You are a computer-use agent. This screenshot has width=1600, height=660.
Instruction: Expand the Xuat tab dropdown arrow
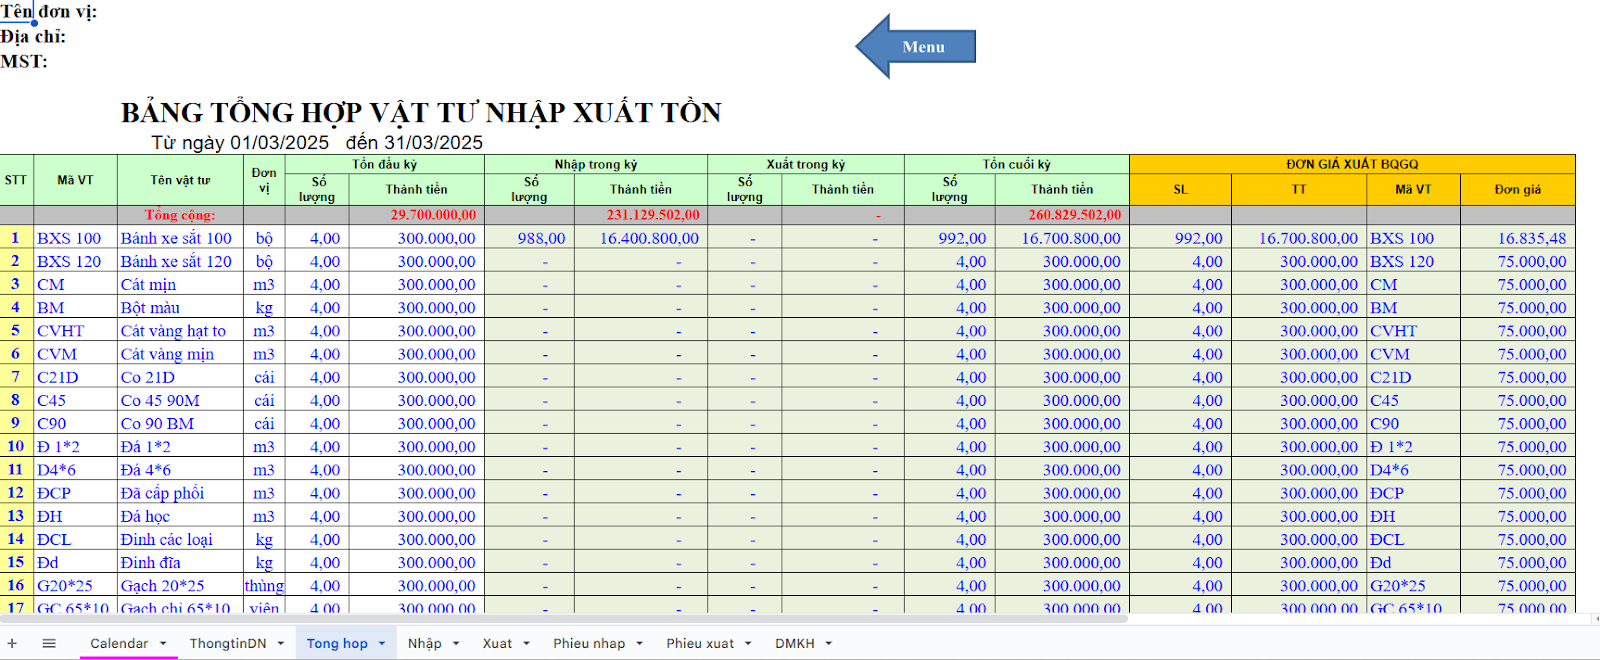tap(526, 643)
